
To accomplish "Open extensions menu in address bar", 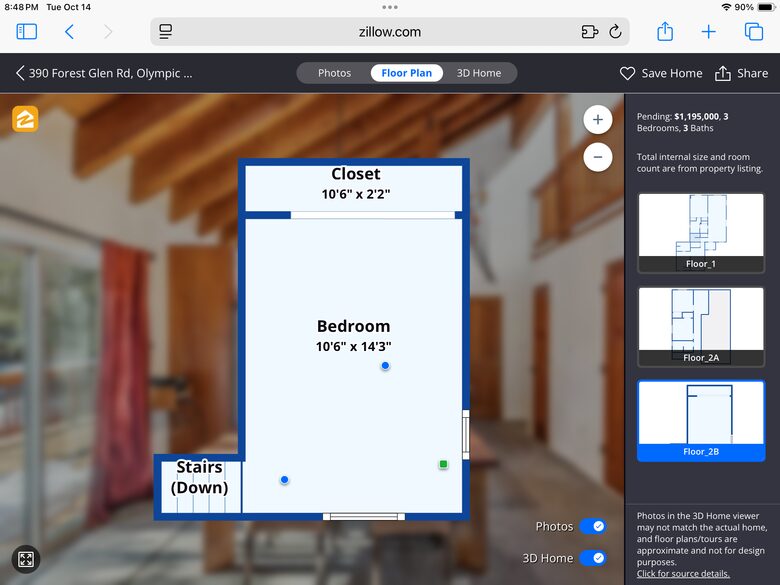I will click(589, 32).
